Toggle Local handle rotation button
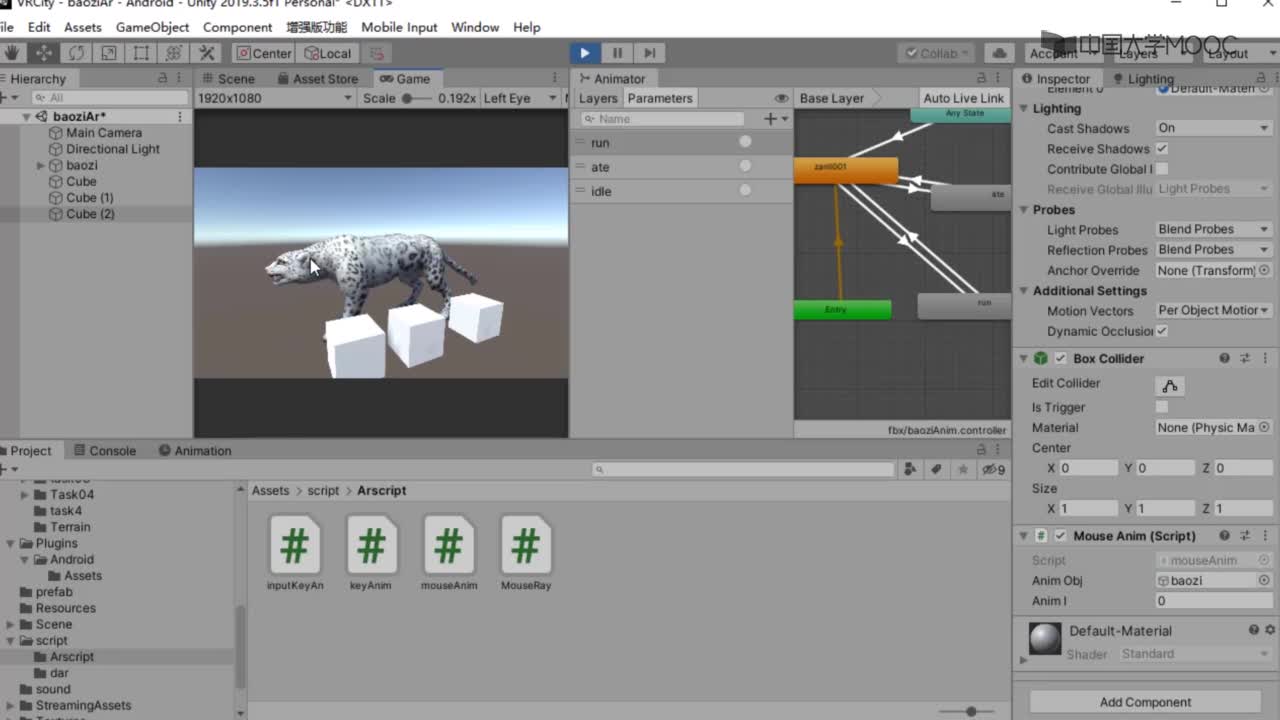1280x720 pixels. point(329,53)
